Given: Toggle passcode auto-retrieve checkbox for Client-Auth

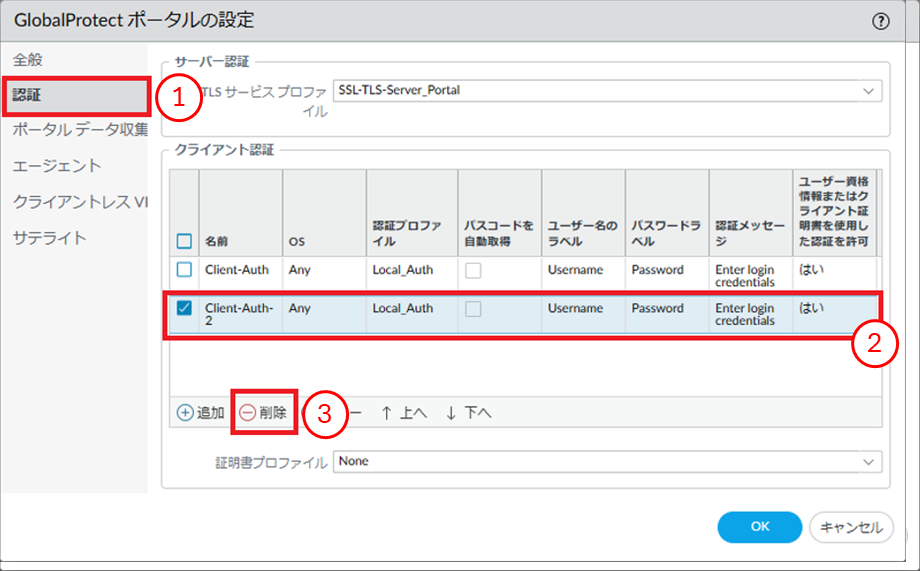Looking at the screenshot, I should [473, 270].
